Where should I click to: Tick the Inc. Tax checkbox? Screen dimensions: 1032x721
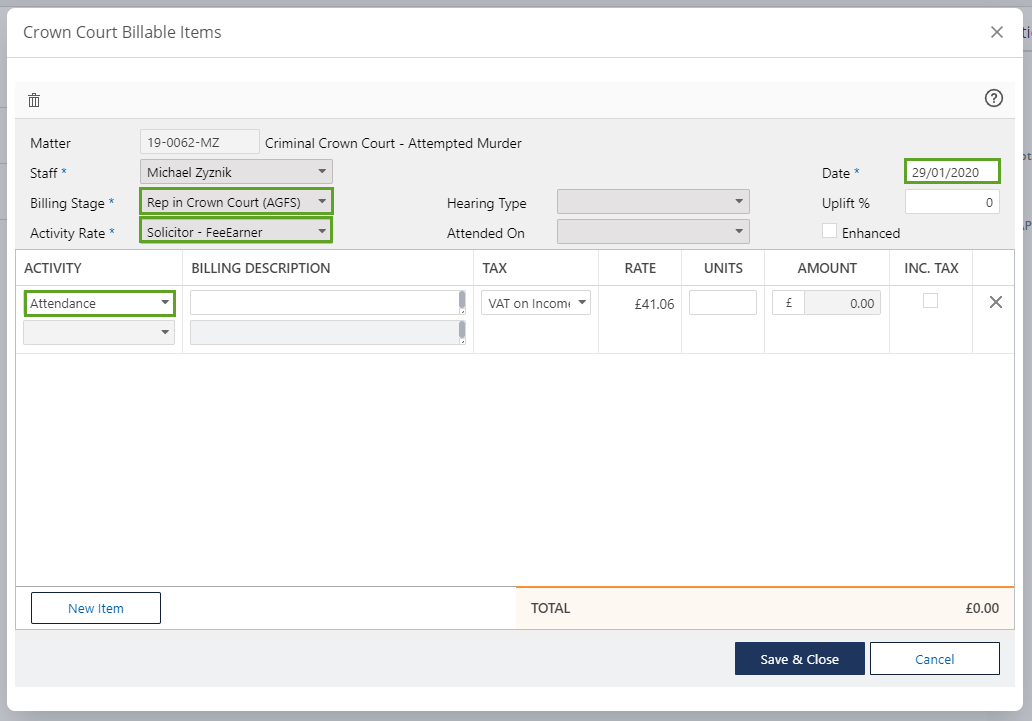(x=930, y=300)
